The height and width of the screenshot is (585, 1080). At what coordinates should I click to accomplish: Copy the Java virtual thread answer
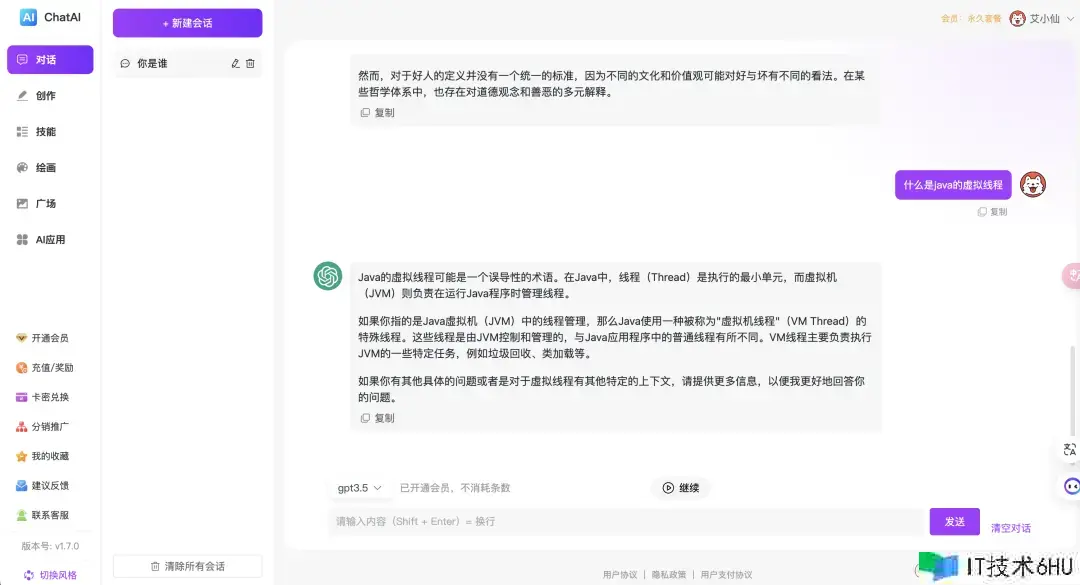(378, 418)
